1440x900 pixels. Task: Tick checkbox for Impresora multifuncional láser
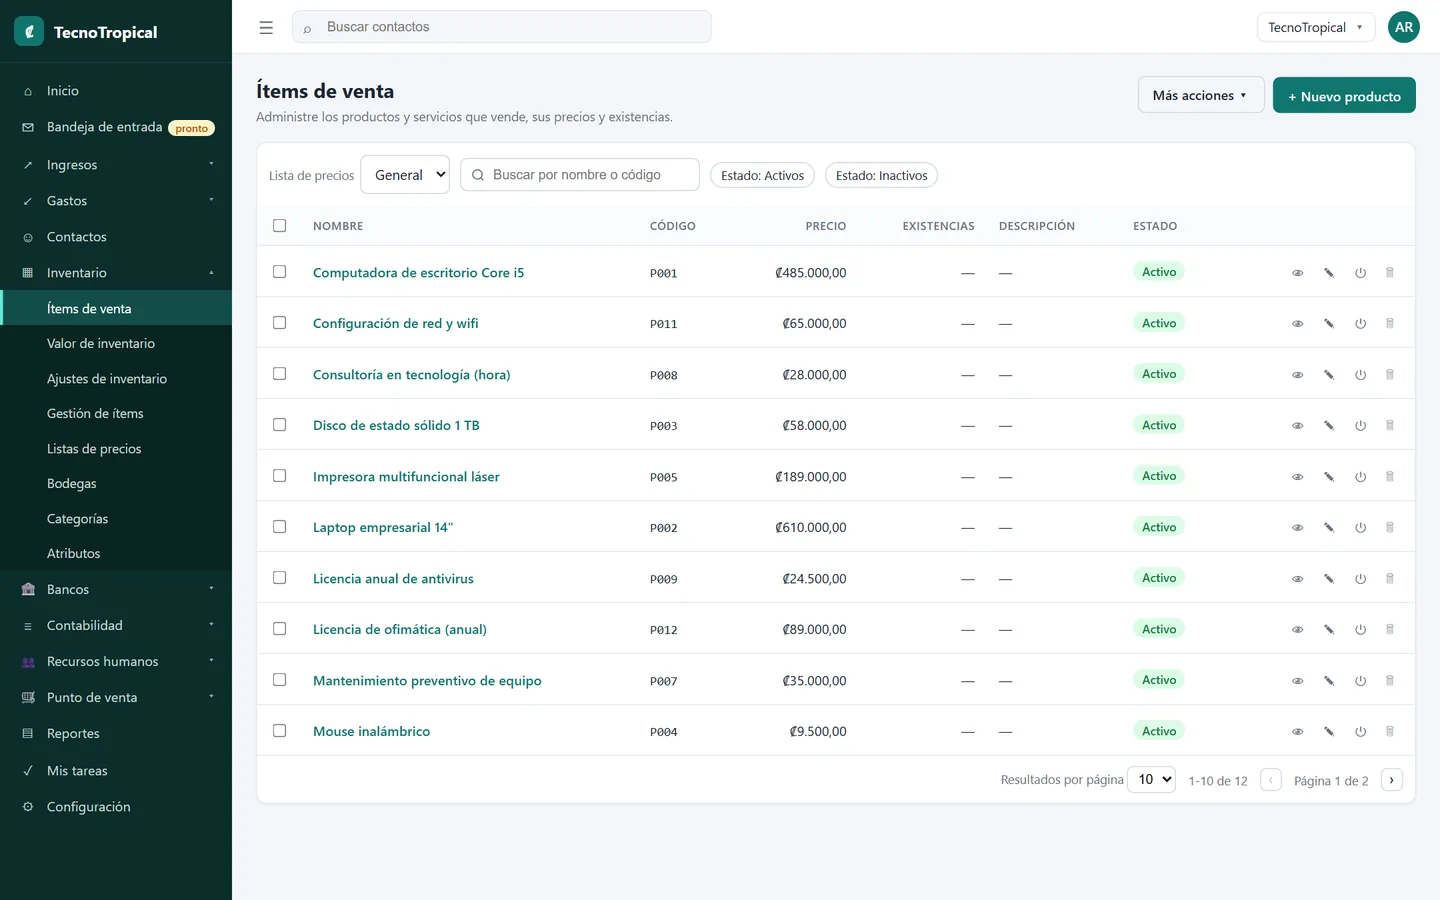[x=280, y=476]
